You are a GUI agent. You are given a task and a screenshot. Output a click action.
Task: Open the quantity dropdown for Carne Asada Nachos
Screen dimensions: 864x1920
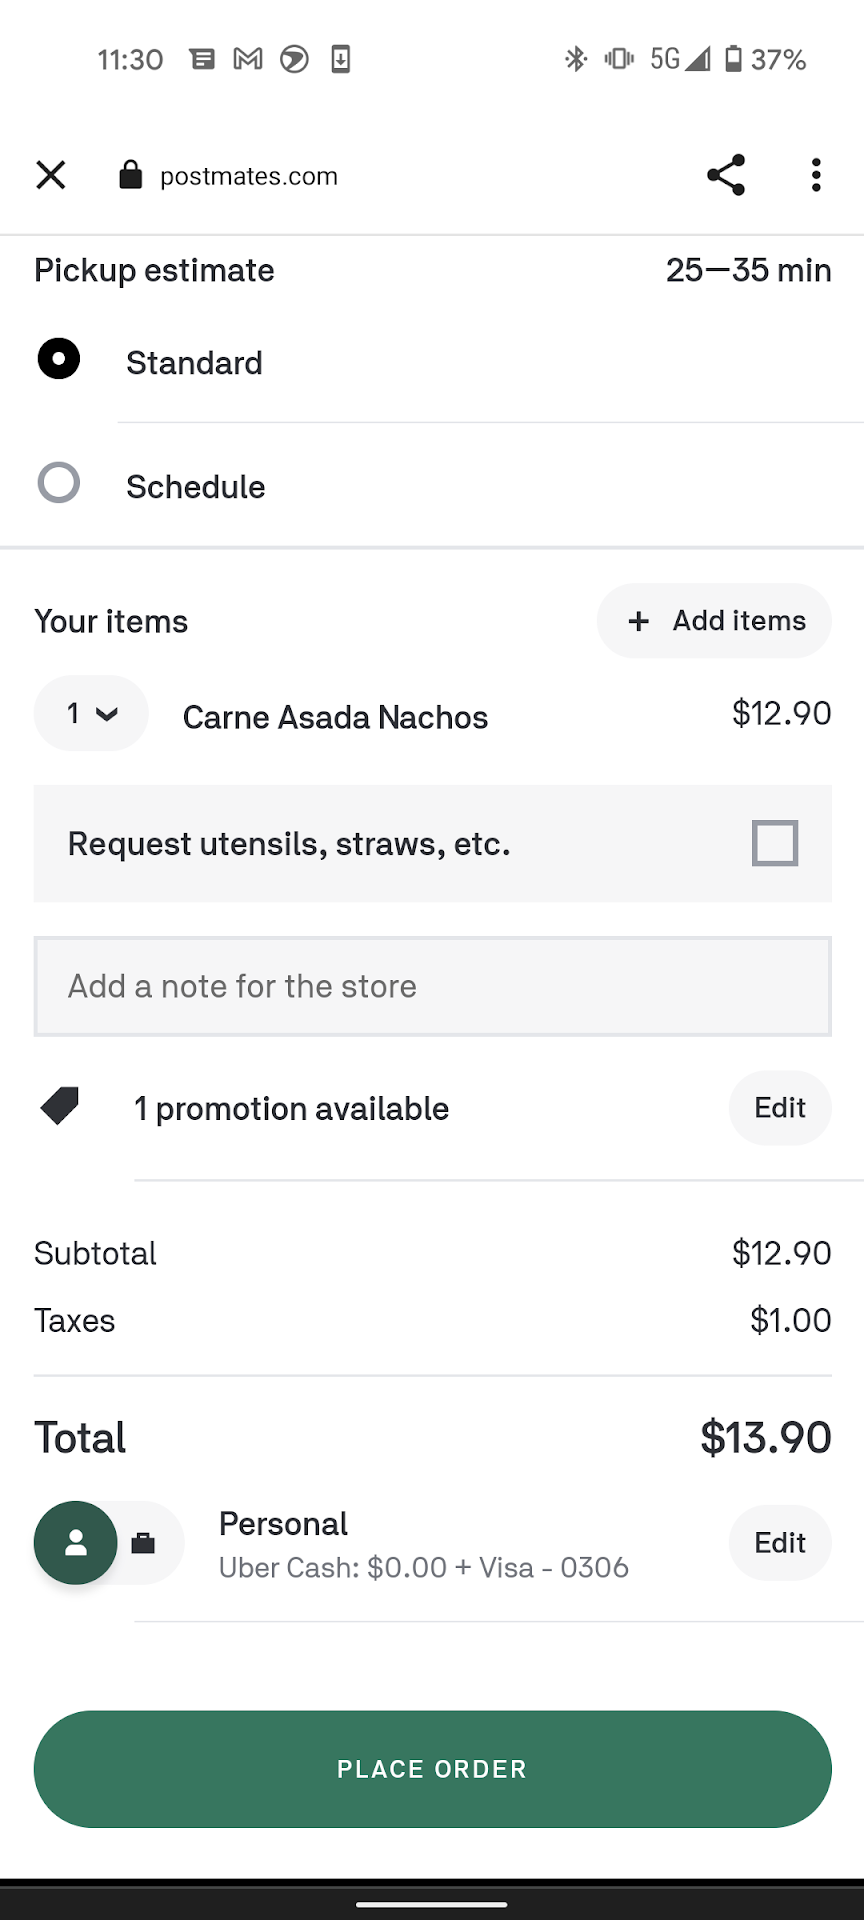[x=91, y=714]
